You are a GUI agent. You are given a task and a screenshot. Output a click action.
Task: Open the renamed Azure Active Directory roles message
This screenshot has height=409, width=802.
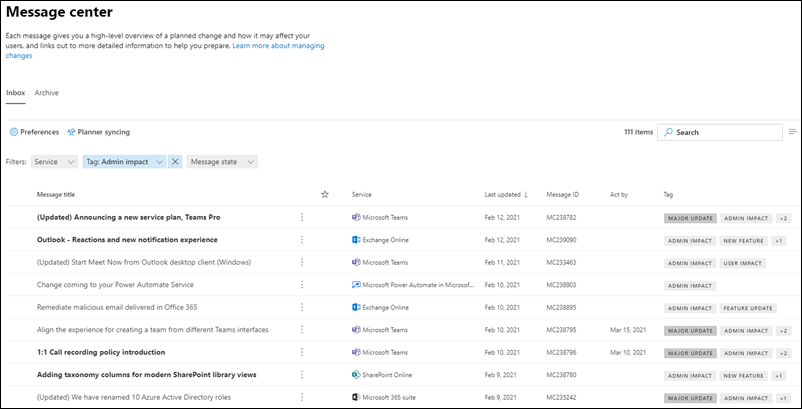point(133,397)
